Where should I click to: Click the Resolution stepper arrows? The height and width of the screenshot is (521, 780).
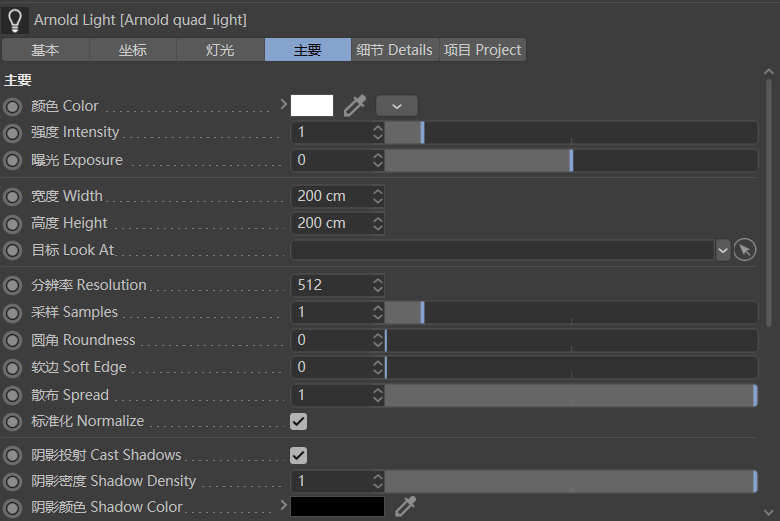click(378, 285)
